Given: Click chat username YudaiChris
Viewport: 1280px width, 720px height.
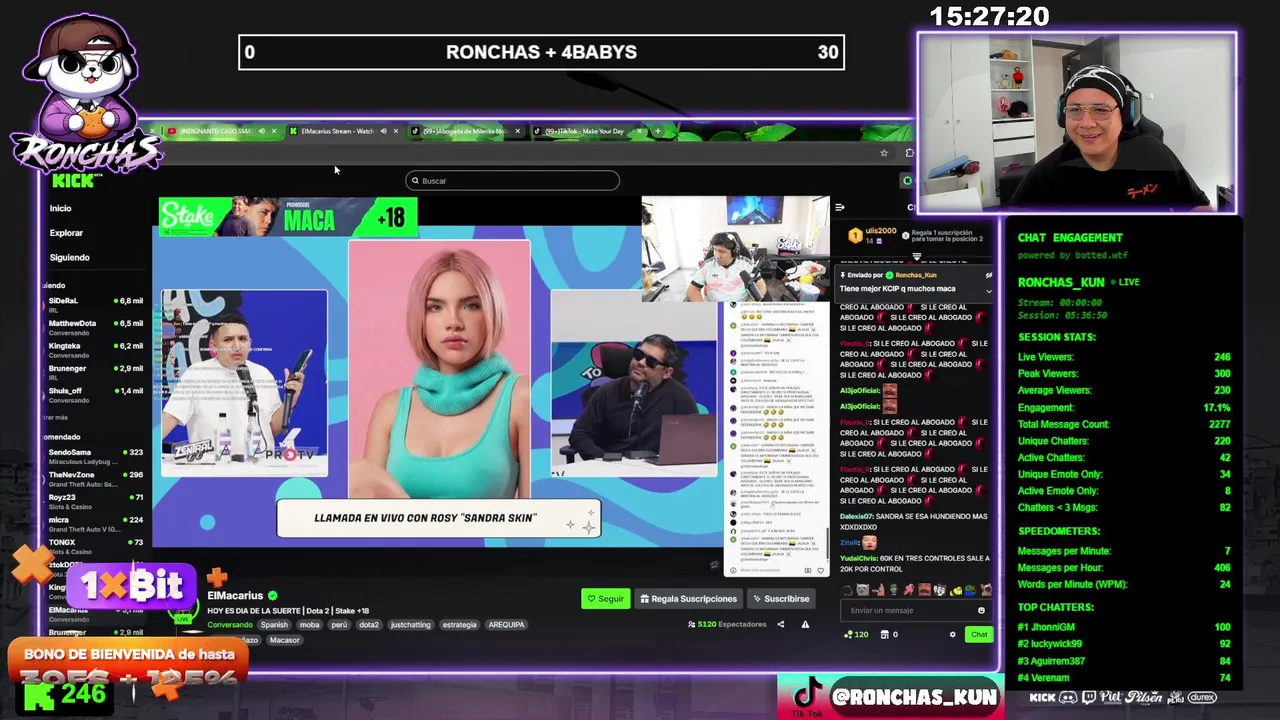Looking at the screenshot, I should click(859, 558).
